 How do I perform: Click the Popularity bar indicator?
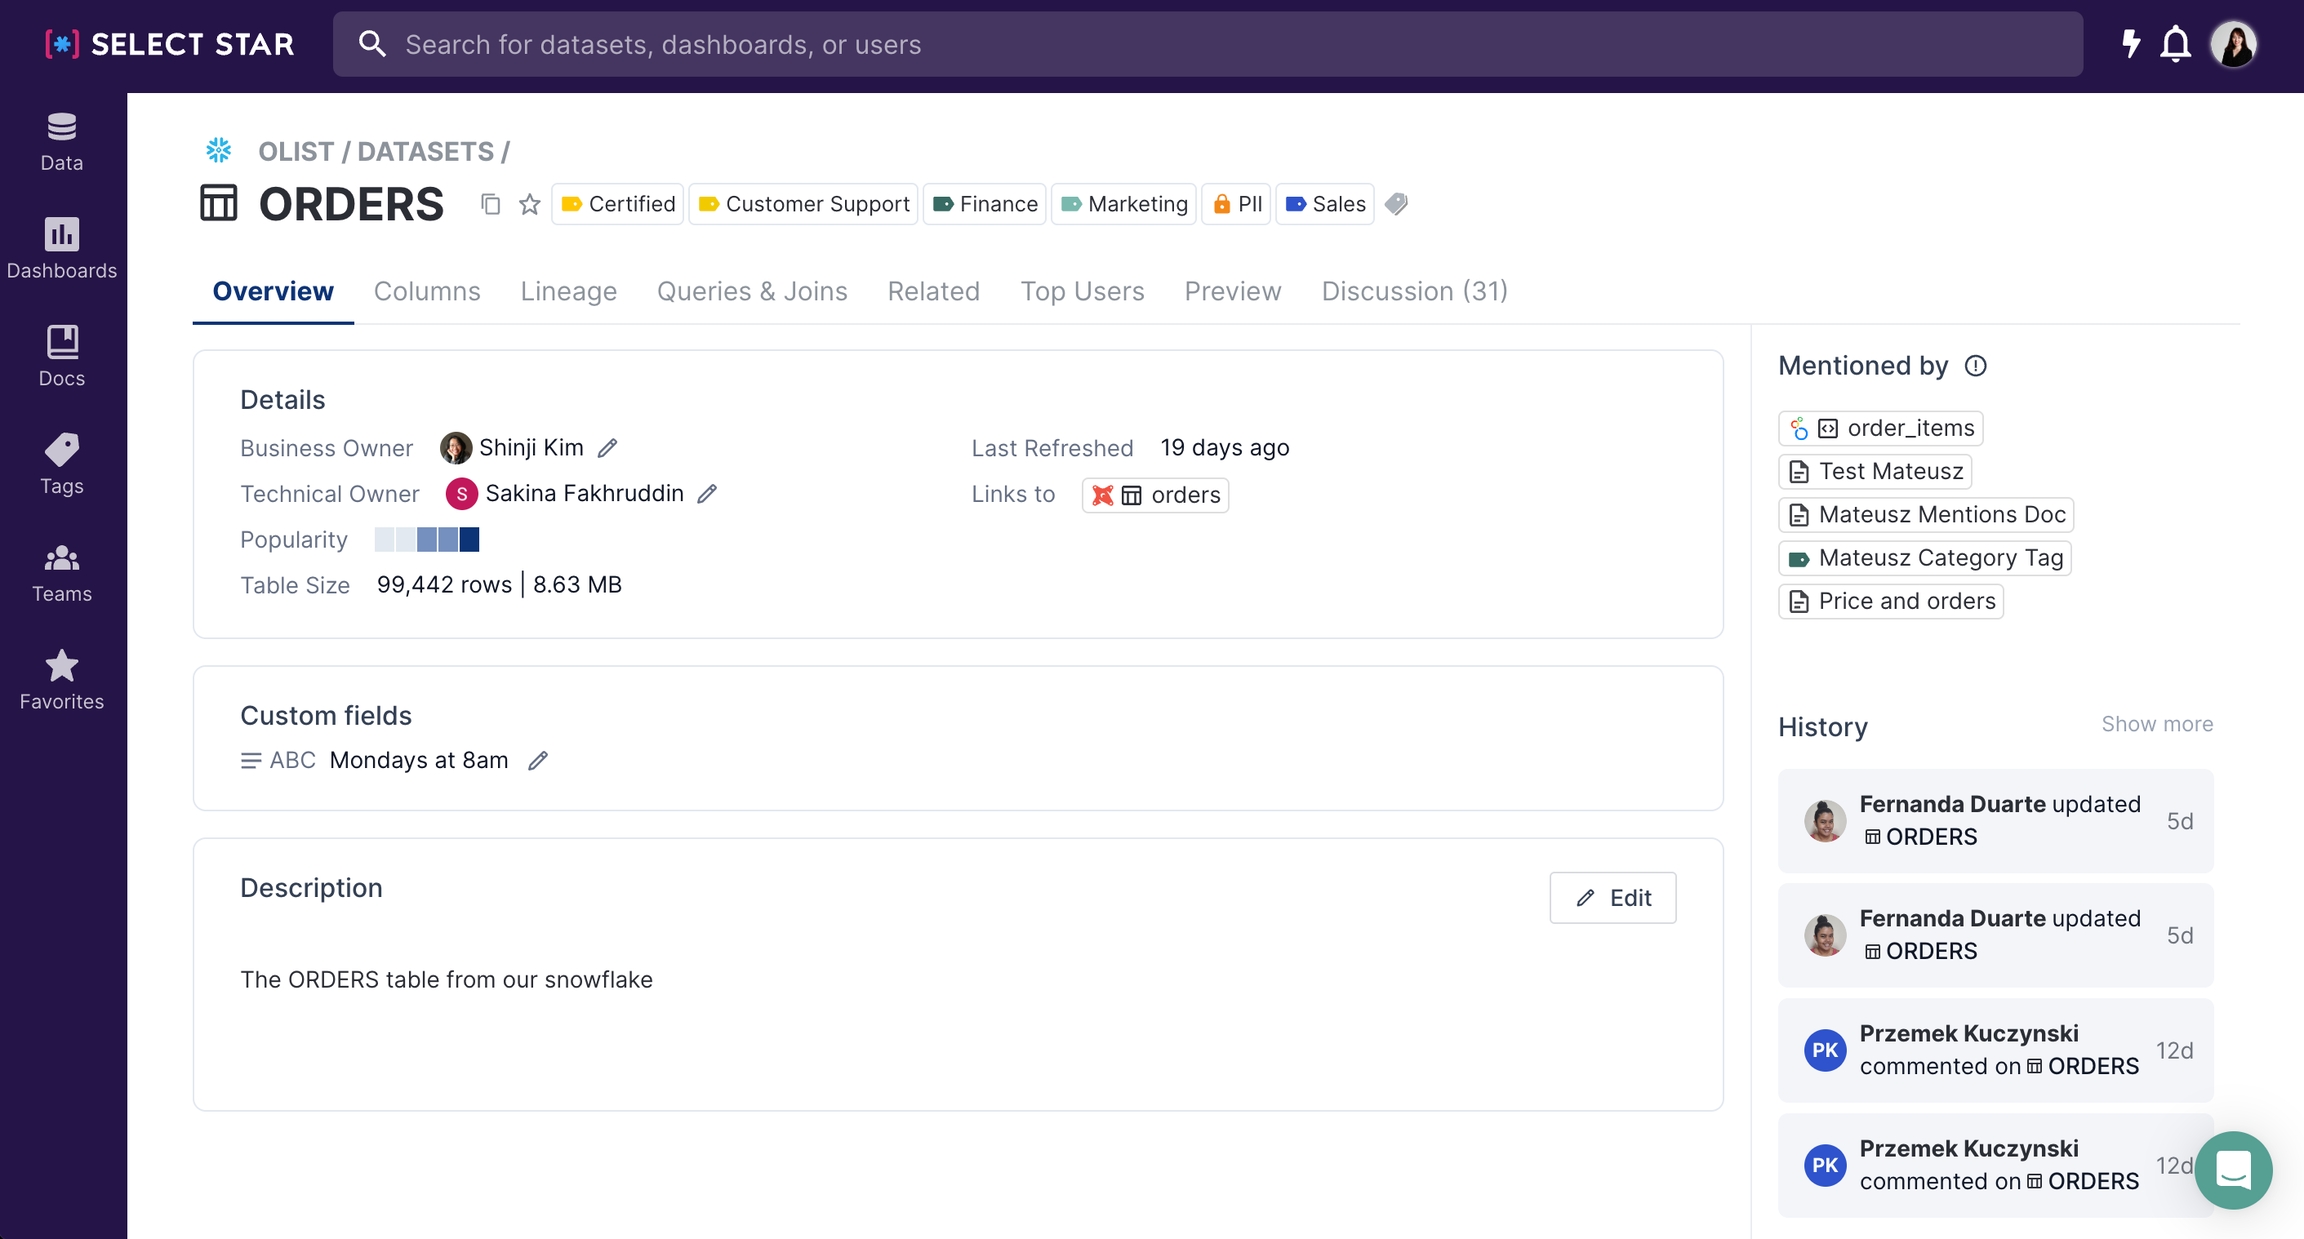[427, 540]
